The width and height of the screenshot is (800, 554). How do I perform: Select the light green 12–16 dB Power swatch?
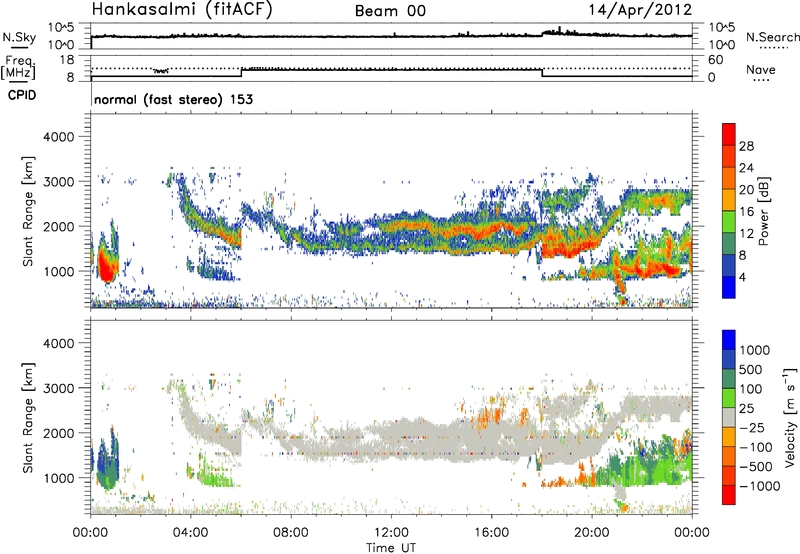729,222
